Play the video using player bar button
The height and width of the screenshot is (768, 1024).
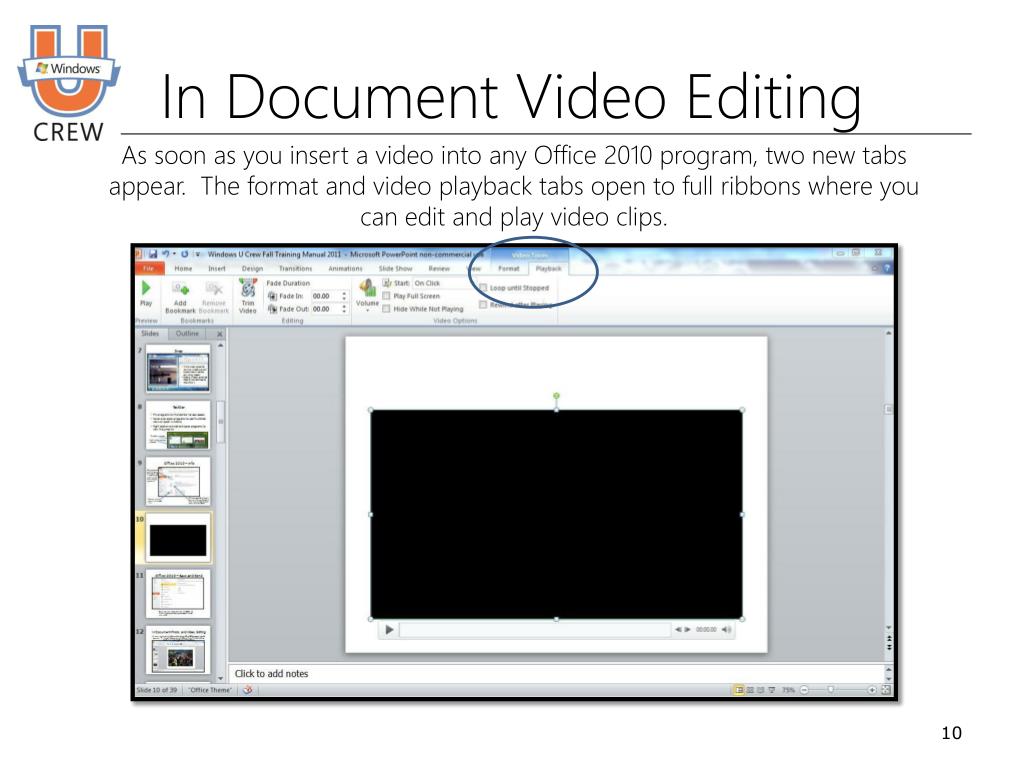389,630
